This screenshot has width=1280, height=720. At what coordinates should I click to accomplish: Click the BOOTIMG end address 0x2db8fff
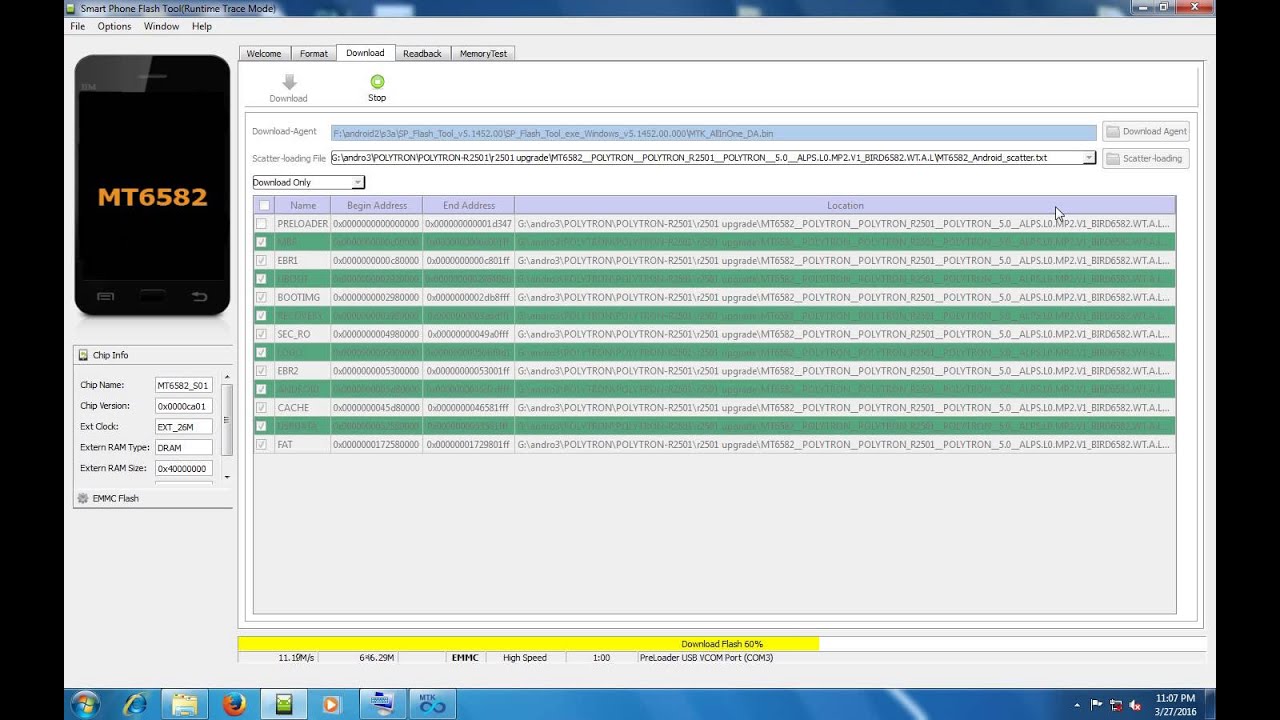pyautogui.click(x=468, y=297)
